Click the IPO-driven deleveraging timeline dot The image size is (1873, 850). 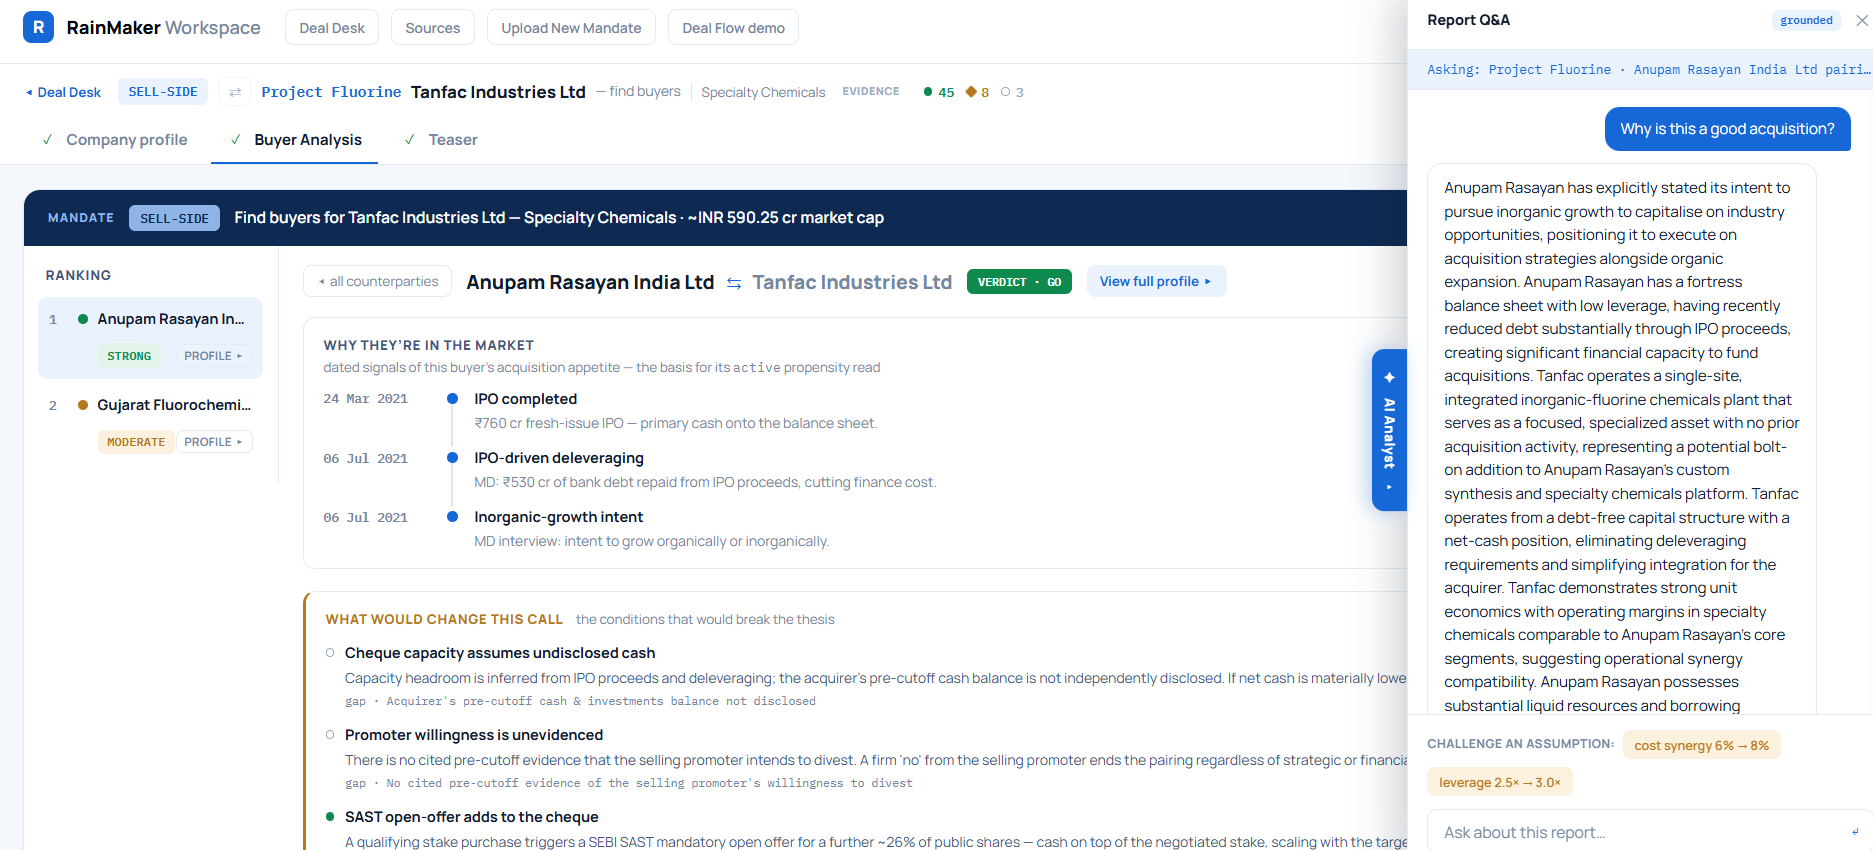click(452, 458)
